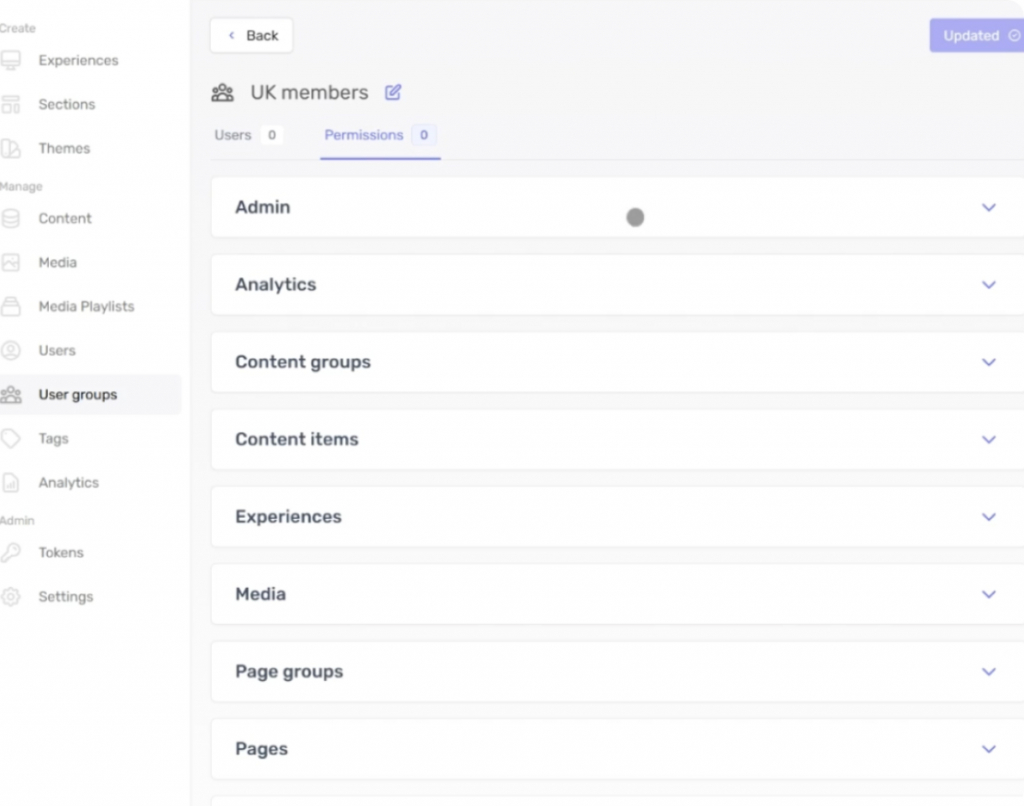Click the Content database icon
Screen dimensions: 1024x806
point(11,219)
